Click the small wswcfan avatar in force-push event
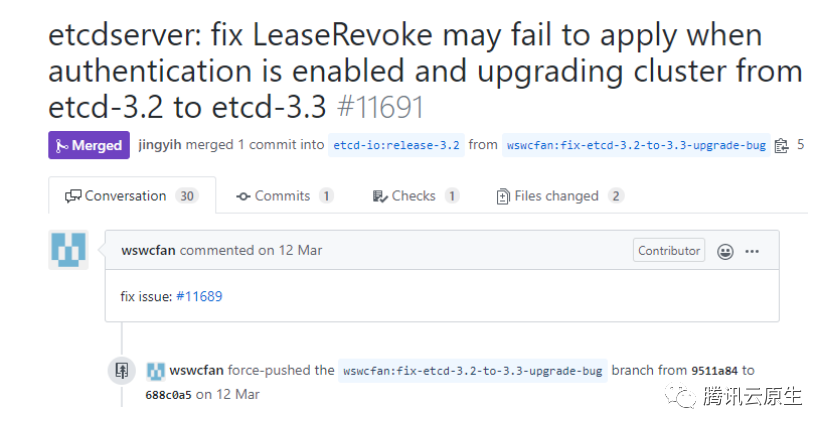Screen dimensions: 829x432 coord(155,371)
